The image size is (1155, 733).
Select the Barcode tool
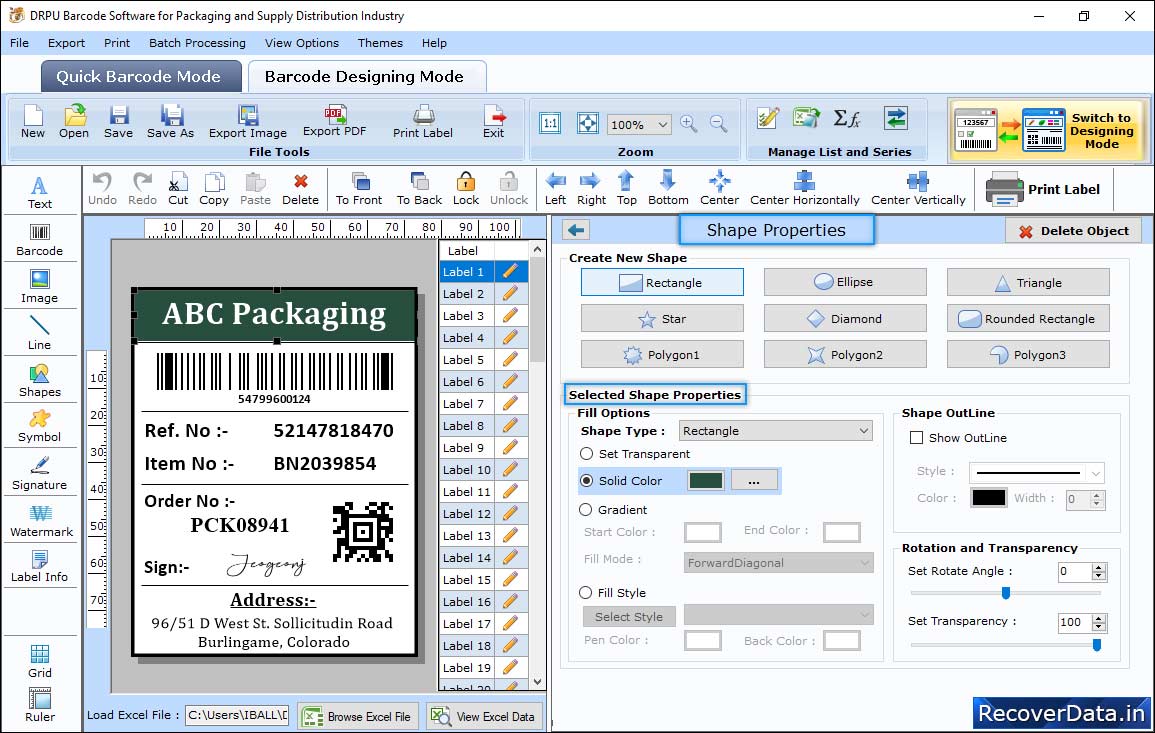[40, 240]
